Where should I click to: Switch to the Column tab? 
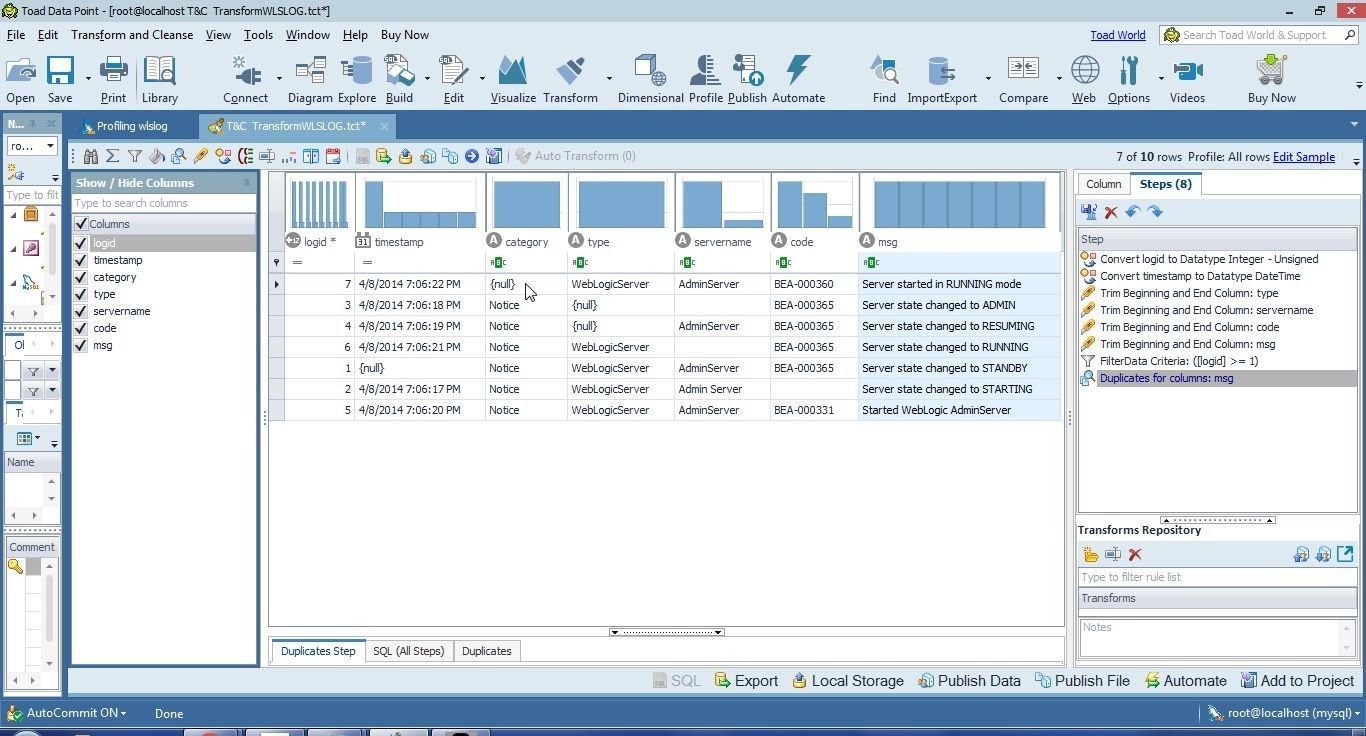coord(1103,184)
